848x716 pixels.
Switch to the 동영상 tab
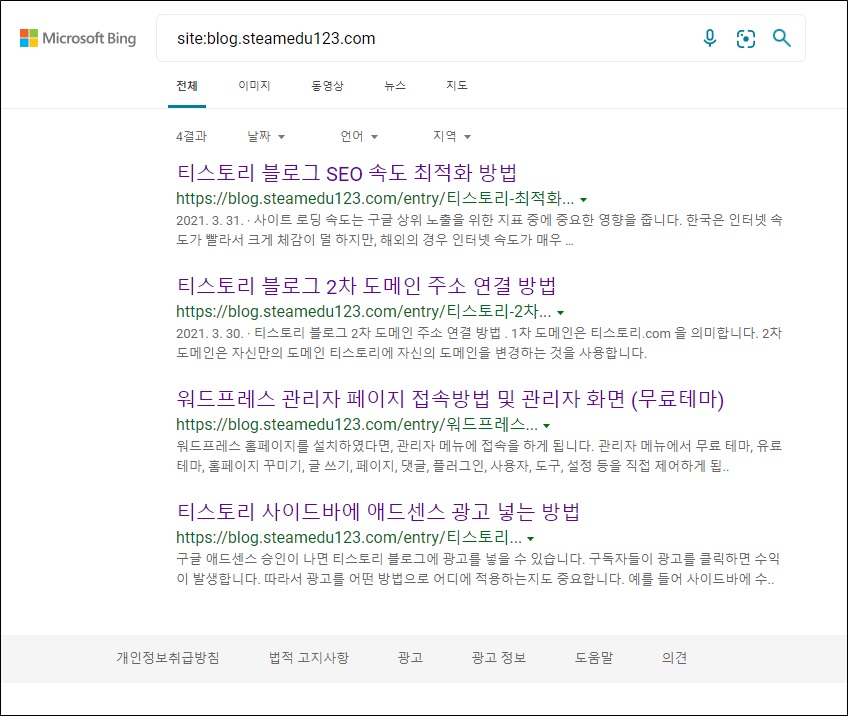coord(327,85)
